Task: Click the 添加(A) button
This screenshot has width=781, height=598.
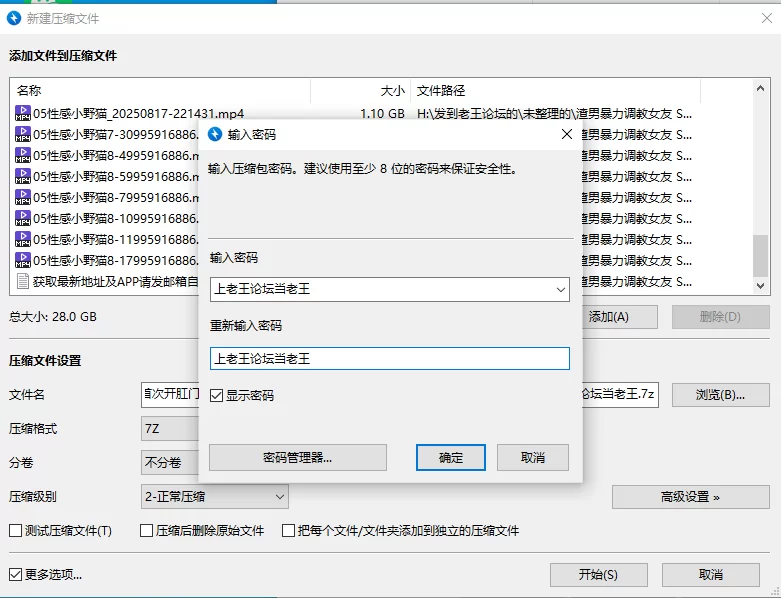Action: click(x=620, y=317)
